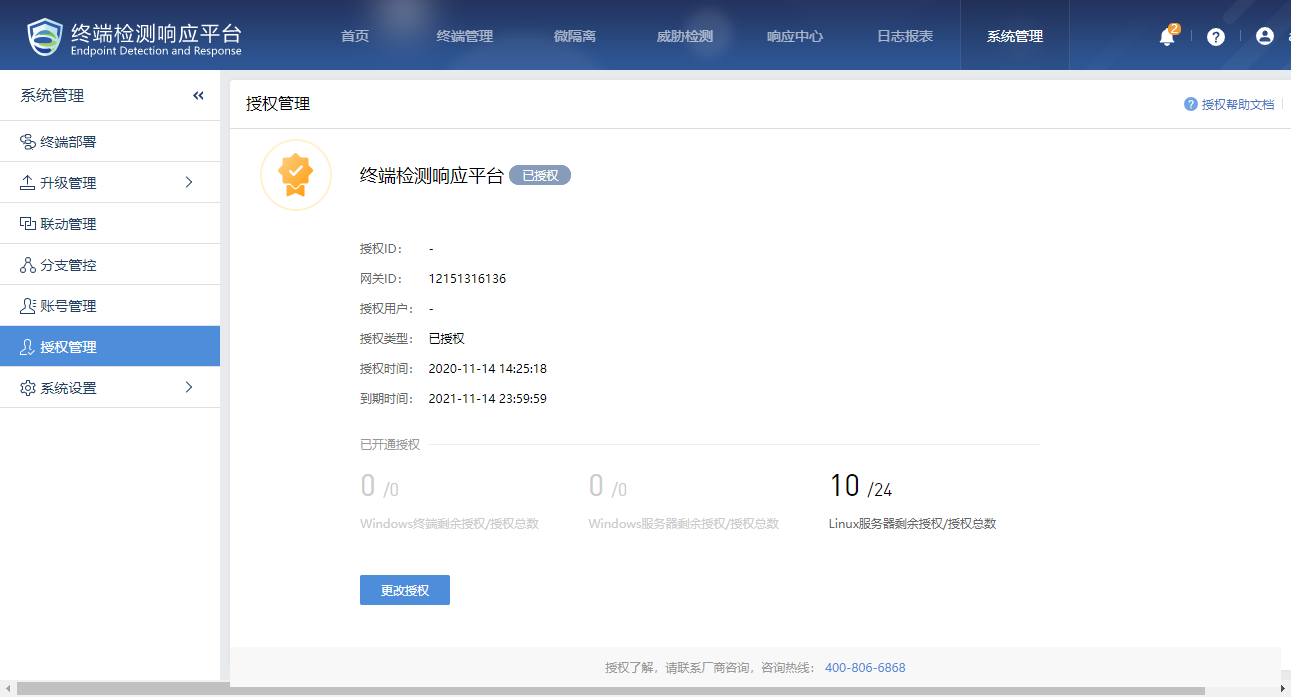Select 授权管理 in the sidebar
The height and width of the screenshot is (697, 1291).
point(68,347)
